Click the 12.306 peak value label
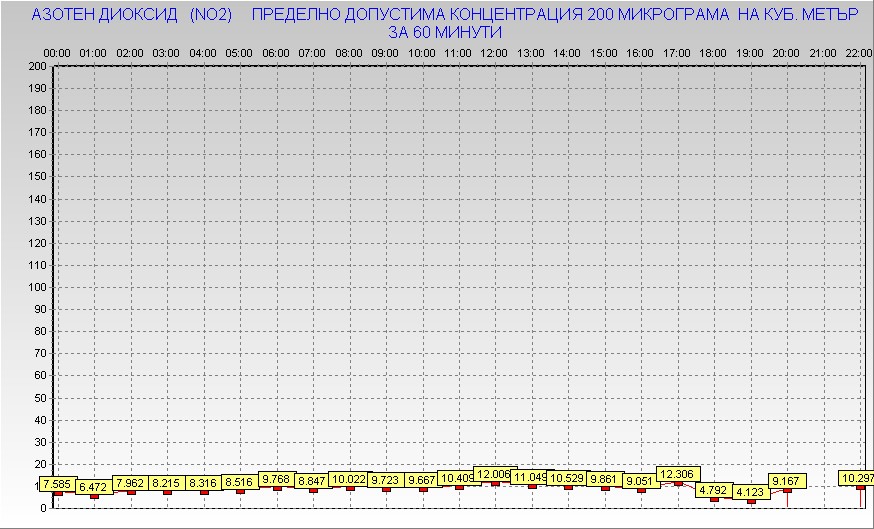Image resolution: width=874 pixels, height=529 pixels. [x=676, y=474]
